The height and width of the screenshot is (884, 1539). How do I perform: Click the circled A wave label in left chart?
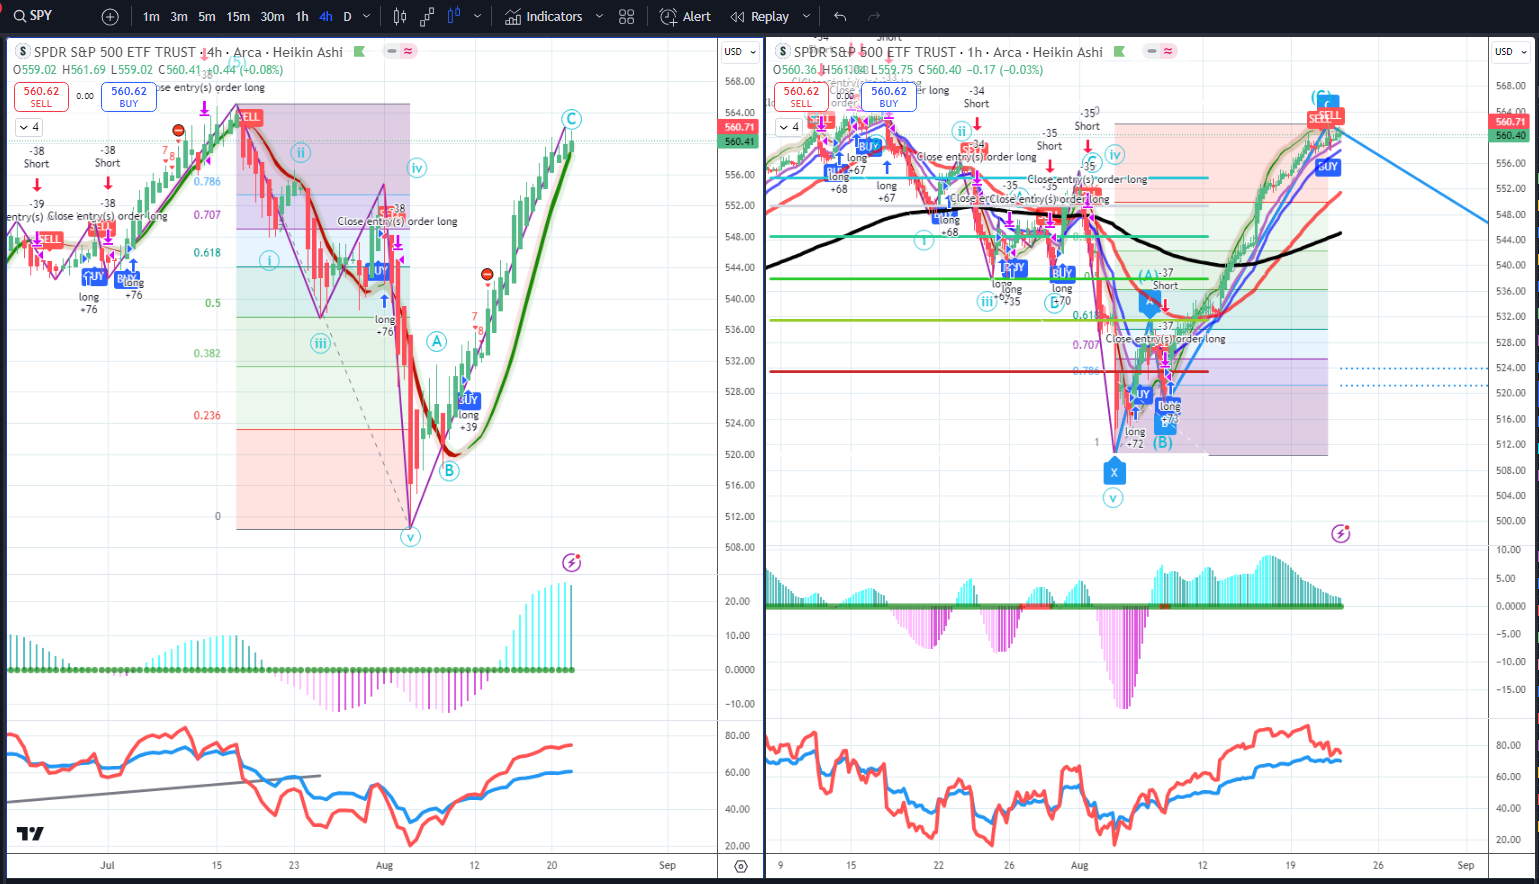[x=436, y=341]
